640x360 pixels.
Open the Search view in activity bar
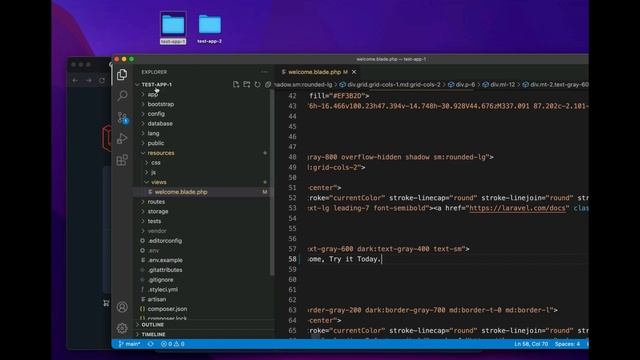122,96
